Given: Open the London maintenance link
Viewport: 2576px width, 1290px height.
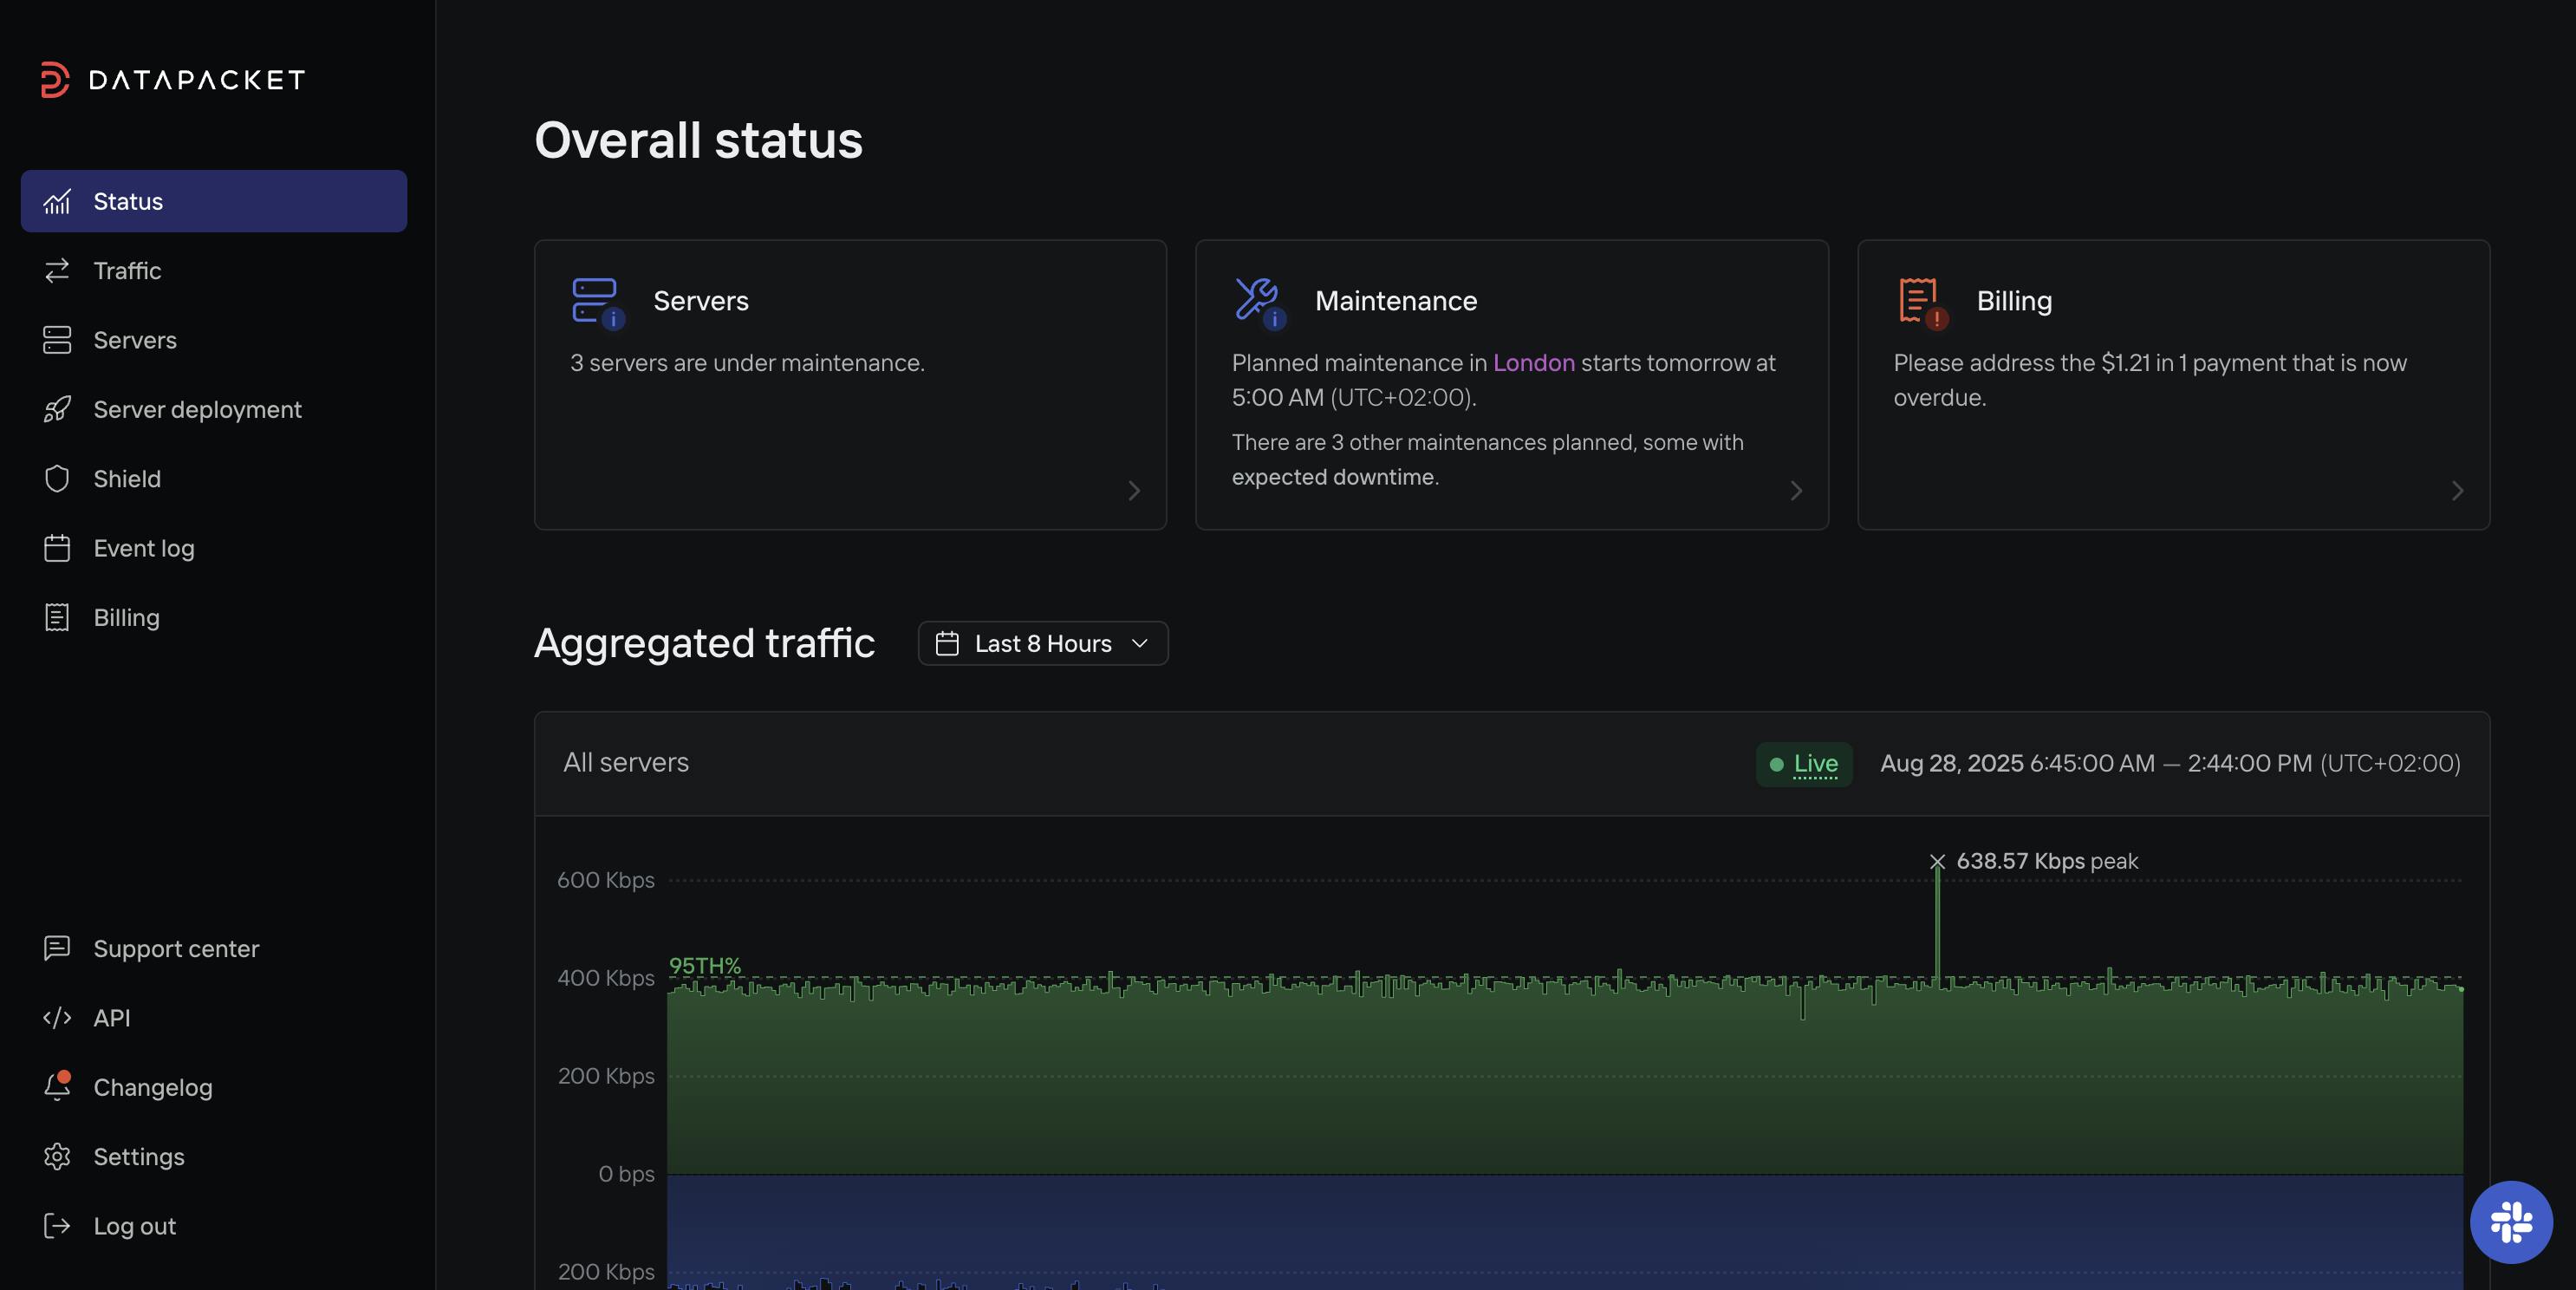Looking at the screenshot, I should tap(1533, 363).
